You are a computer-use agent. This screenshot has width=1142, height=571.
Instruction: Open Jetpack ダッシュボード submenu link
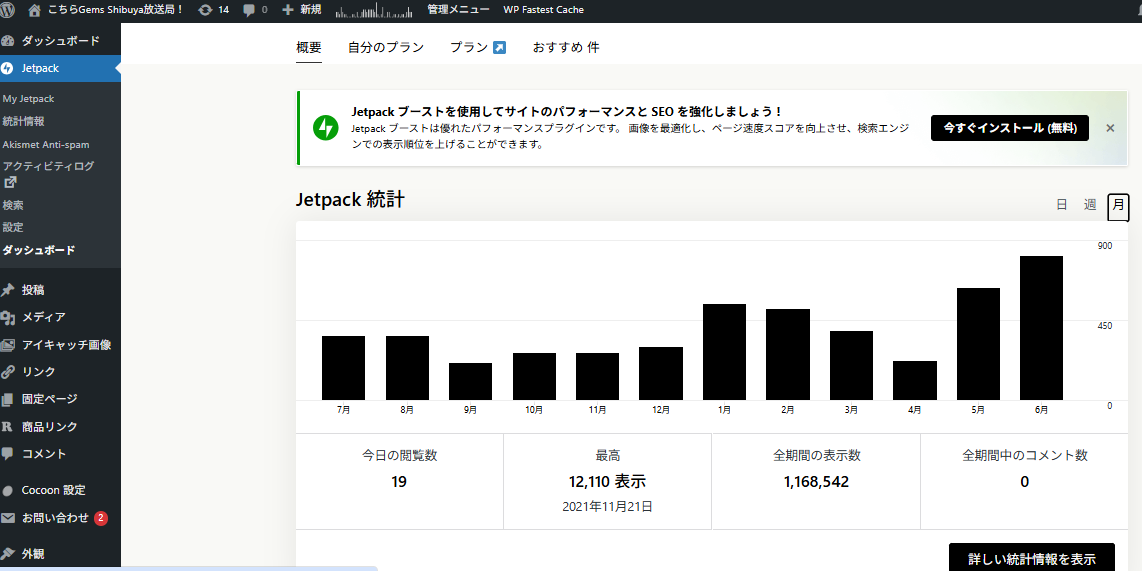[x=39, y=251]
